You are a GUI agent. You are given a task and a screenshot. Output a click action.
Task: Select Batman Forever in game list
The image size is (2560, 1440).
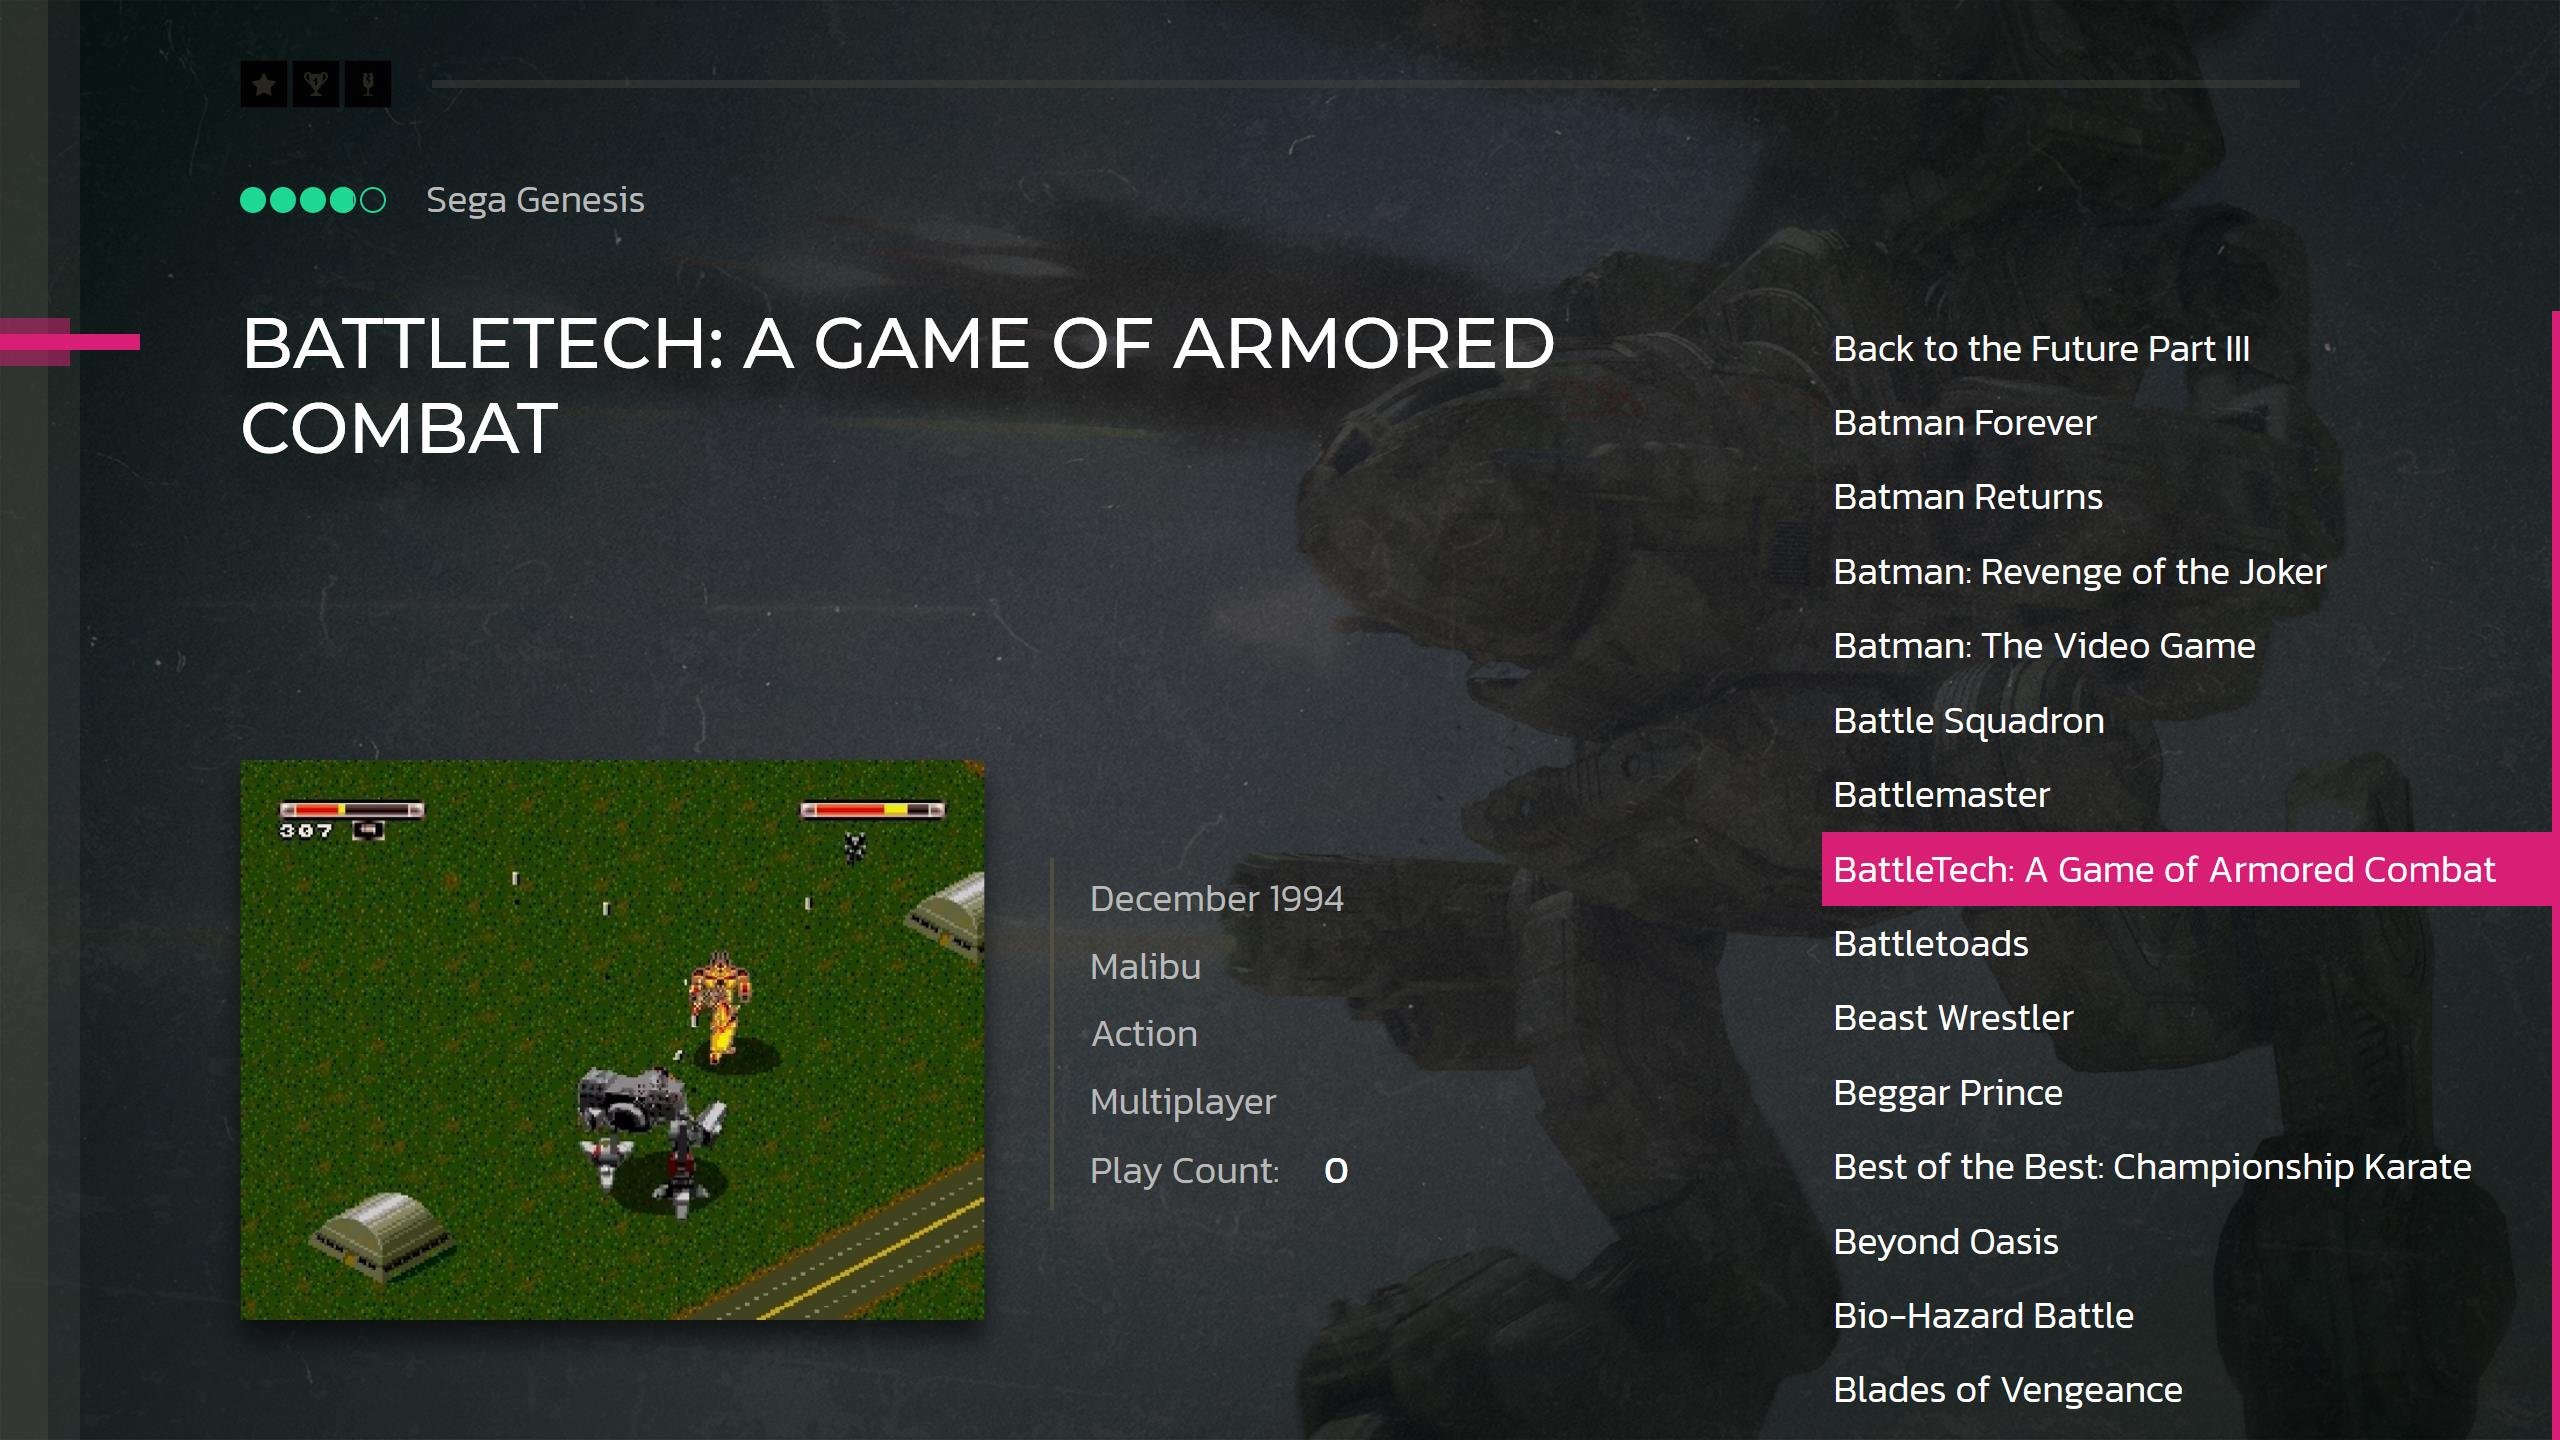pyautogui.click(x=1964, y=423)
